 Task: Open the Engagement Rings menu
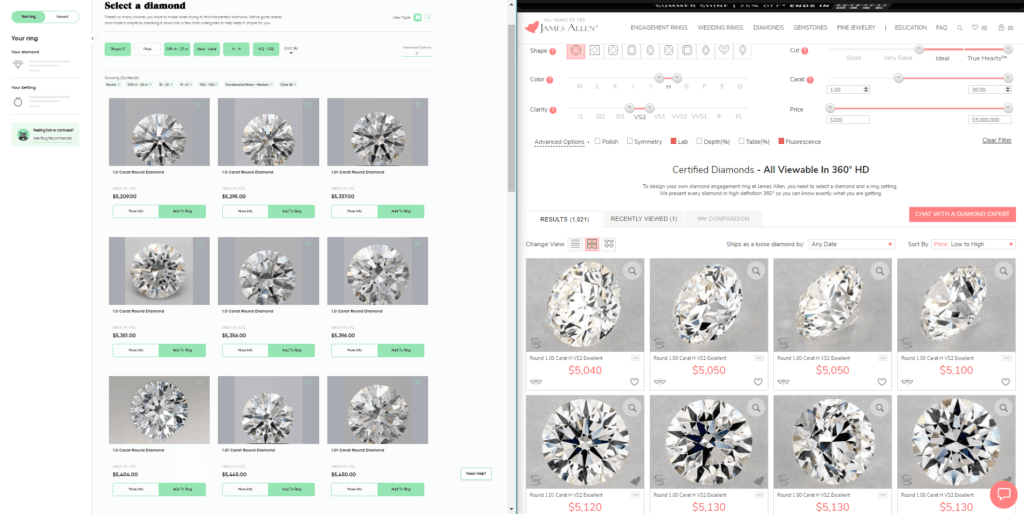click(659, 28)
